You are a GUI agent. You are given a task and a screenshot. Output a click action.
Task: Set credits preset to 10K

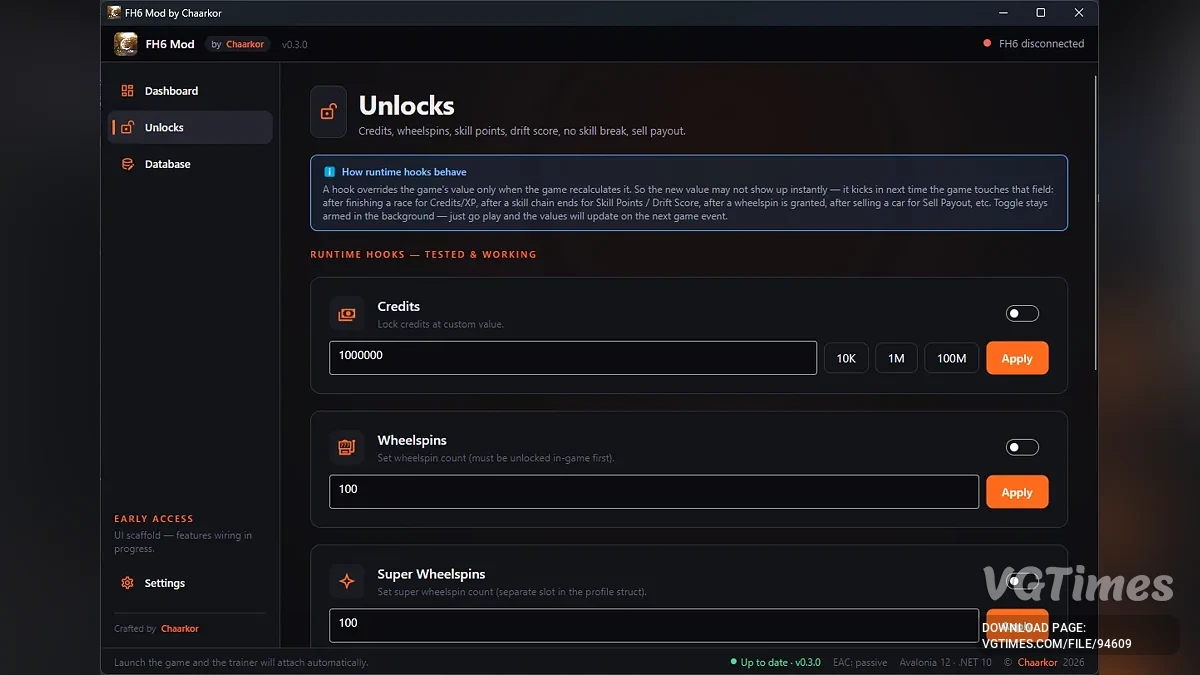[846, 358]
